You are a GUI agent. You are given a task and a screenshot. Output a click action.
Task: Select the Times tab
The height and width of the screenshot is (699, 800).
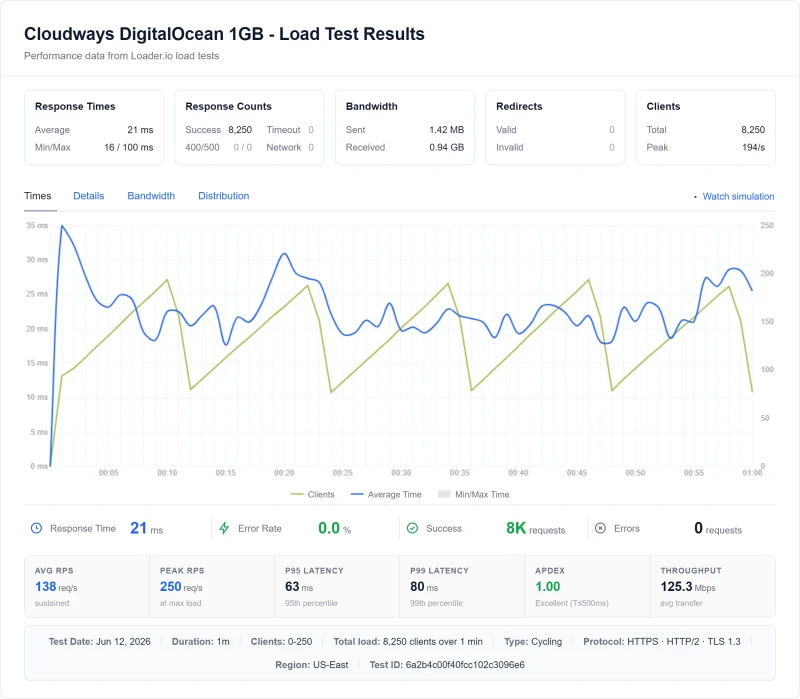38,196
